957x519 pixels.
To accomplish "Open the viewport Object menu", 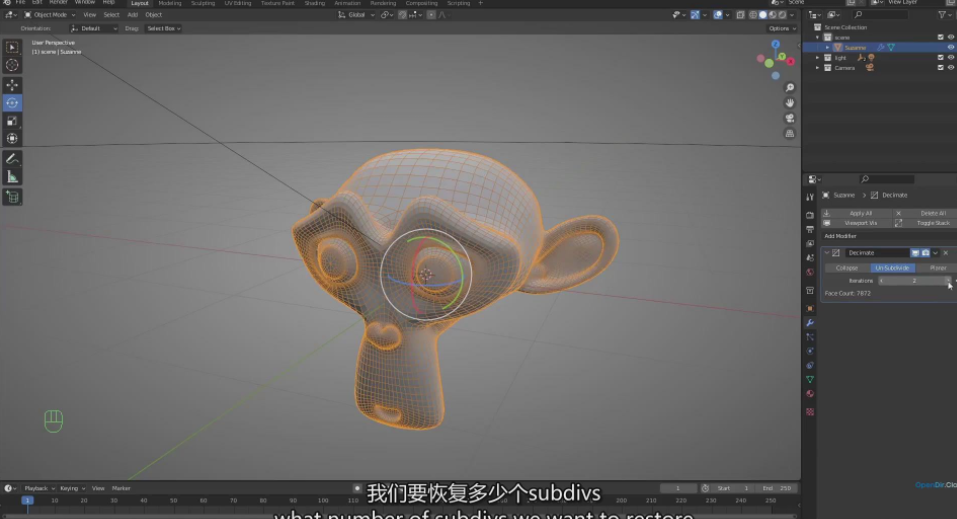I will 154,15.
